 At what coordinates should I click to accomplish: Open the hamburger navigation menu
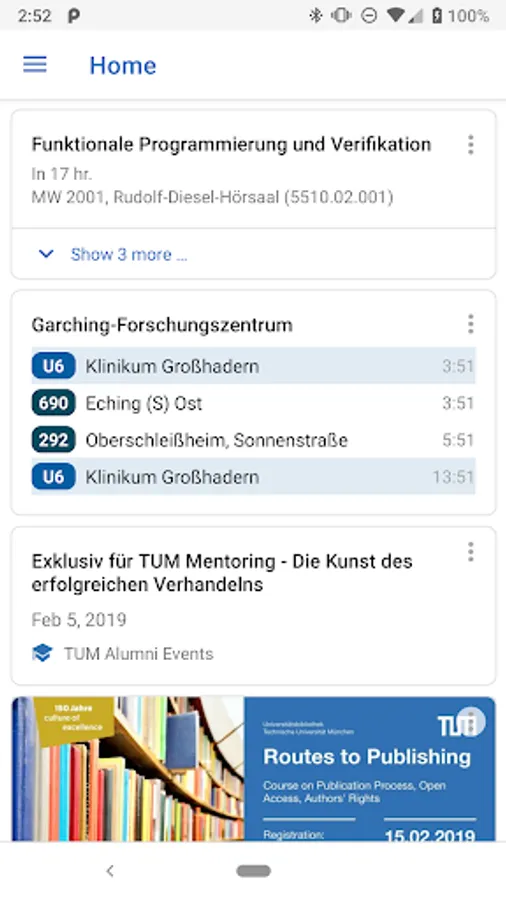[35, 64]
